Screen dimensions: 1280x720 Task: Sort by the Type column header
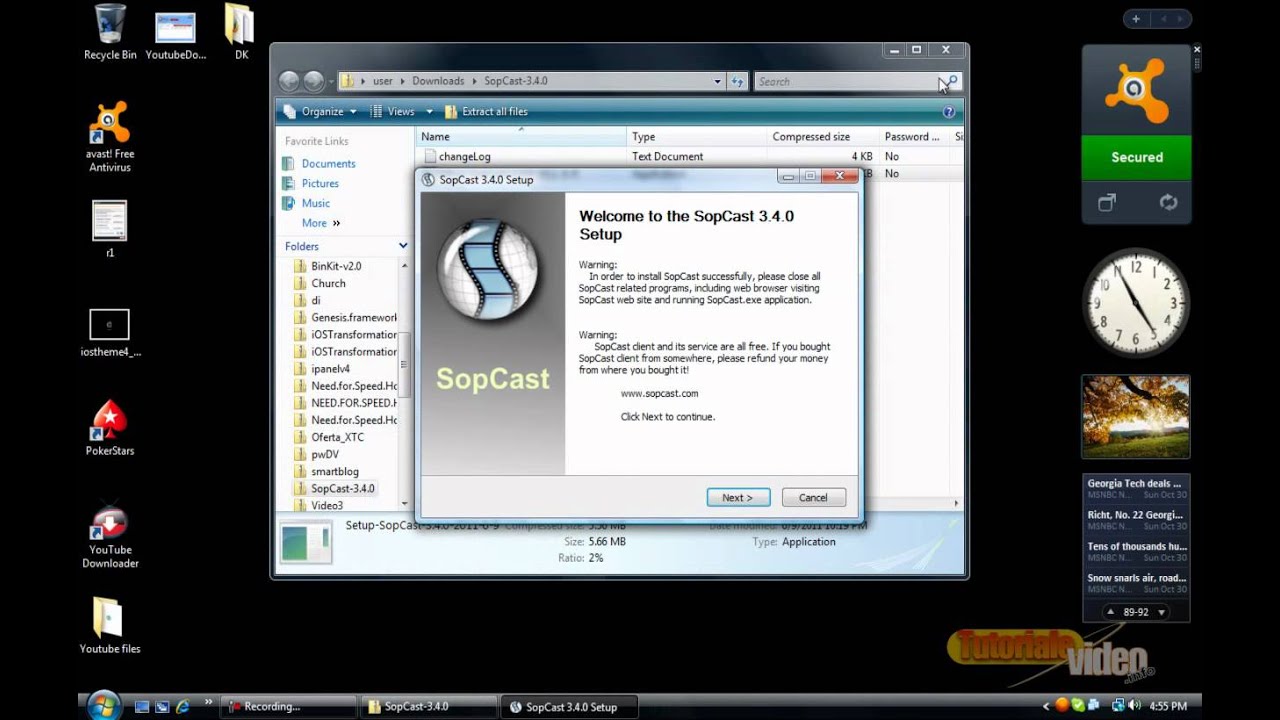(x=697, y=137)
